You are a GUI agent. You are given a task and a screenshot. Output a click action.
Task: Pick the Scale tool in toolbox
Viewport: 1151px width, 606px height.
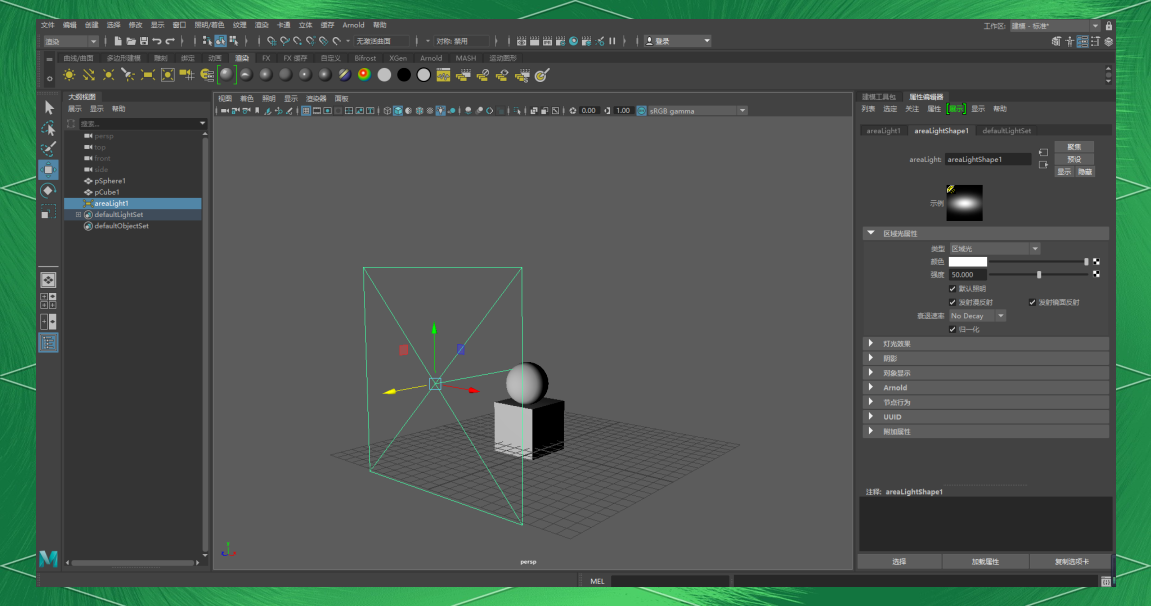point(48,212)
